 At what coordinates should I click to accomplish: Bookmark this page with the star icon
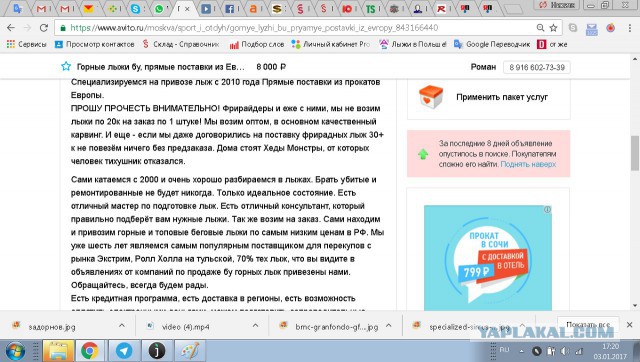pos(553,28)
